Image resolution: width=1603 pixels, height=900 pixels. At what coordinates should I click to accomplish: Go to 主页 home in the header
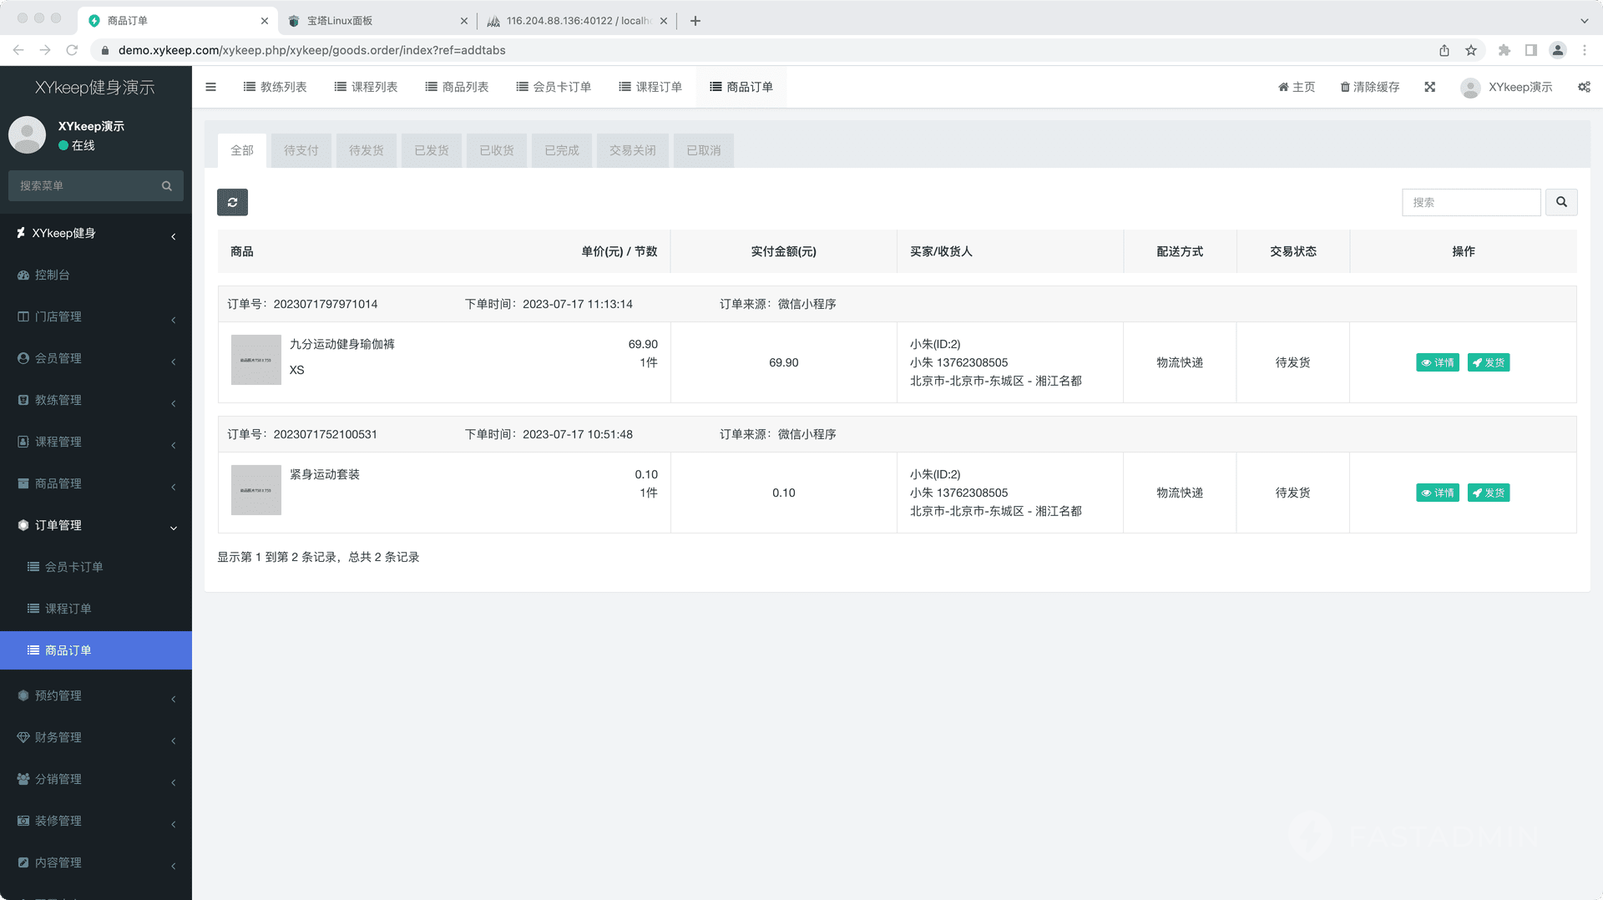coord(1296,87)
